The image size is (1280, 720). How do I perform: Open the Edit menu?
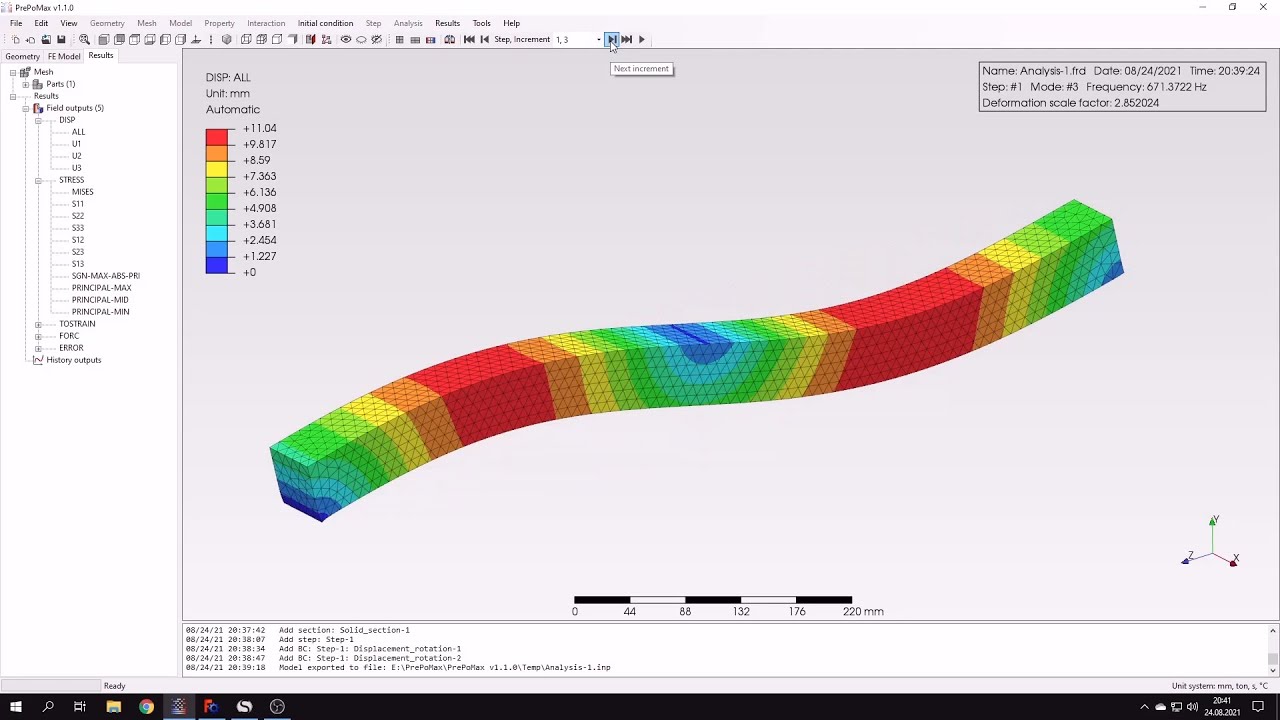pyautogui.click(x=41, y=23)
